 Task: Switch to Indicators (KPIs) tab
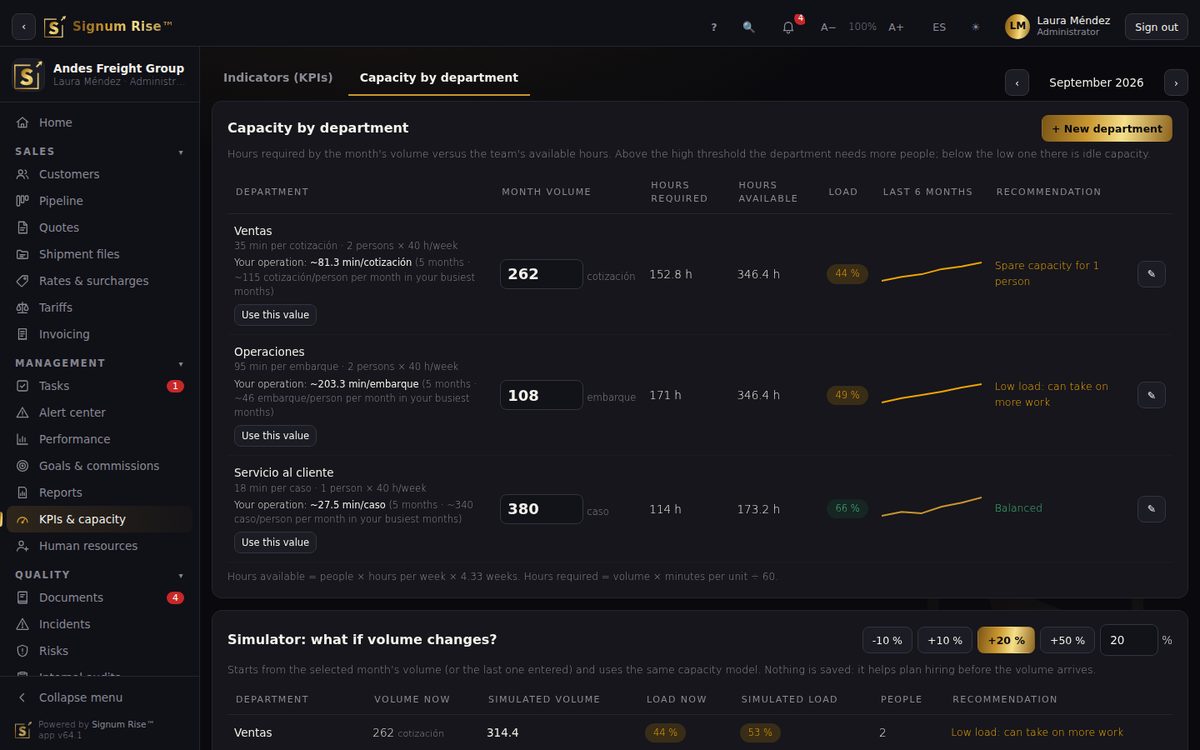[278, 77]
